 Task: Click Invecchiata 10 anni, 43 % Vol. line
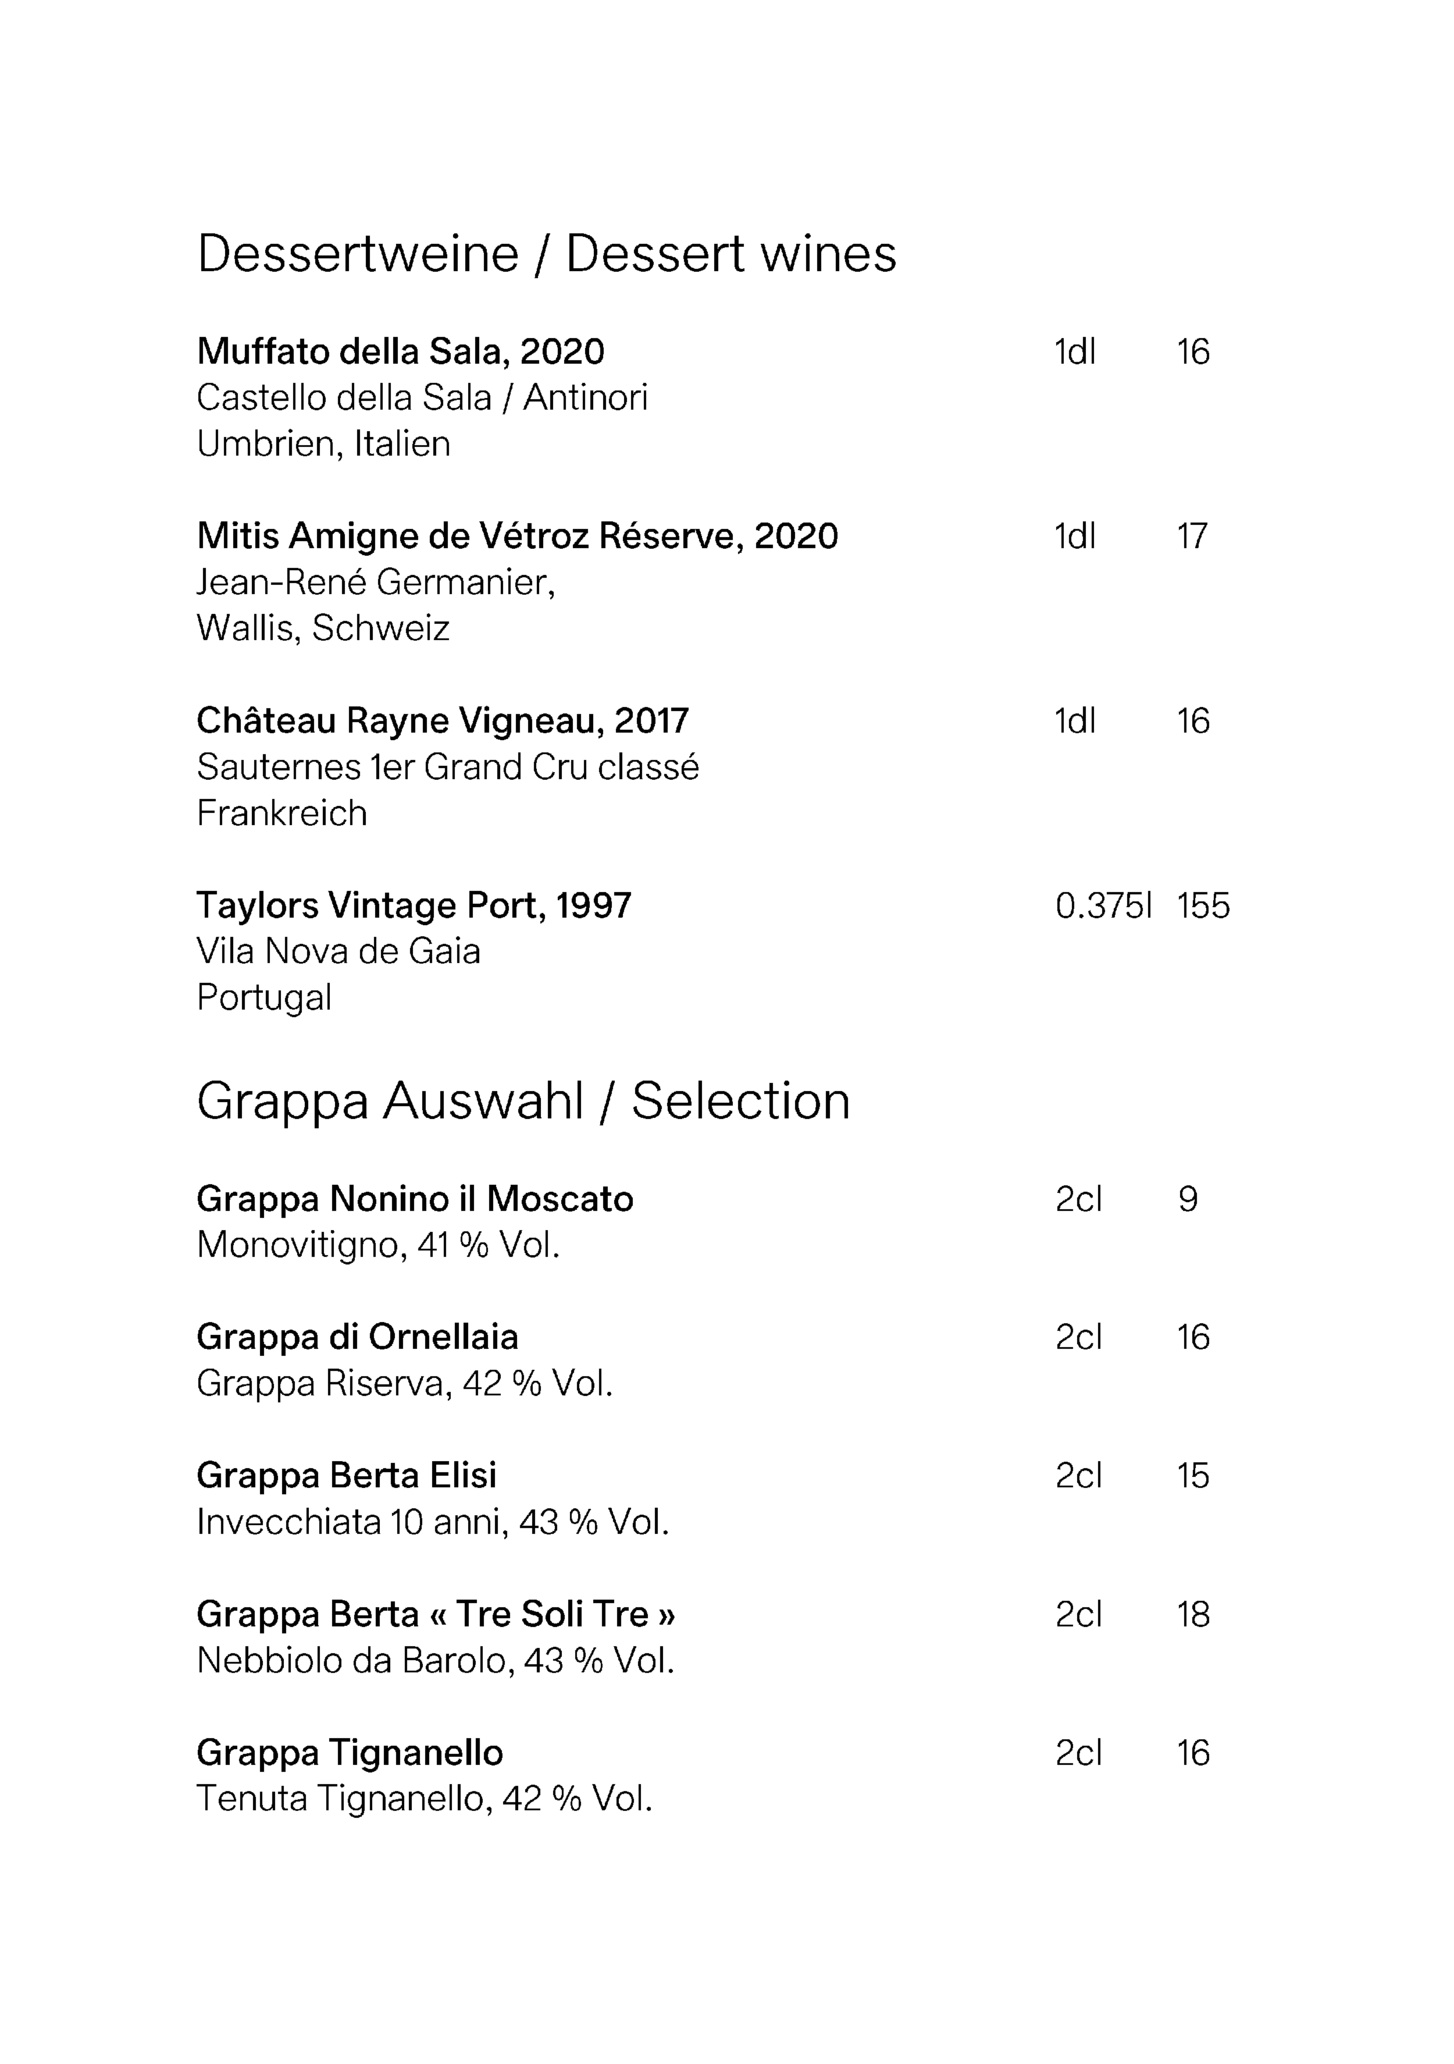pyautogui.click(x=432, y=1522)
